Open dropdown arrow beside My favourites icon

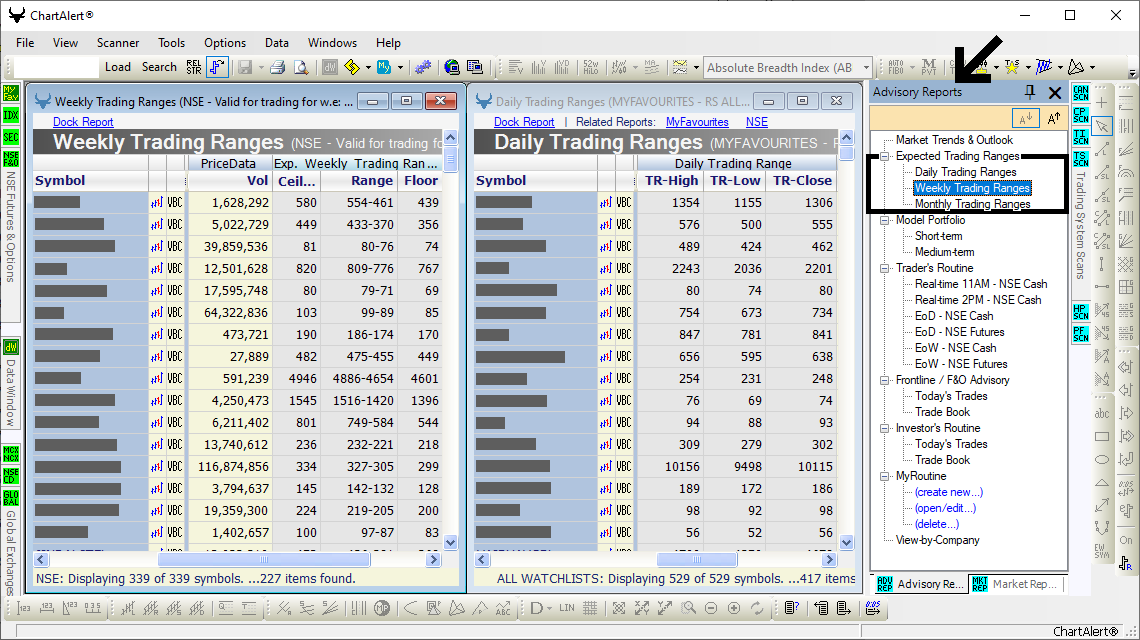(x=400, y=68)
